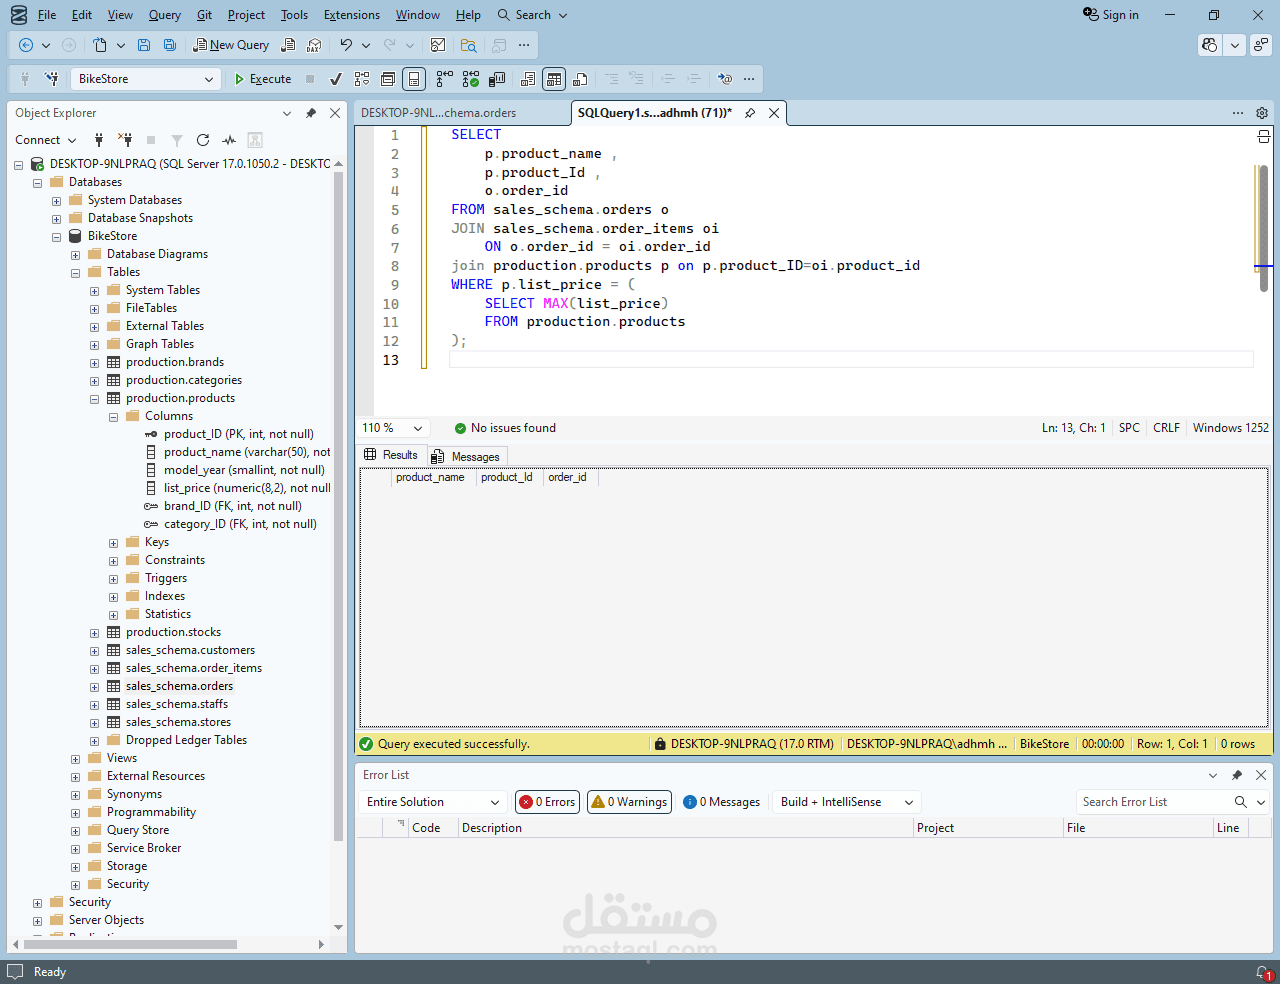Open a New Query window
Image resolution: width=1280 pixels, height=984 pixels.
point(231,45)
